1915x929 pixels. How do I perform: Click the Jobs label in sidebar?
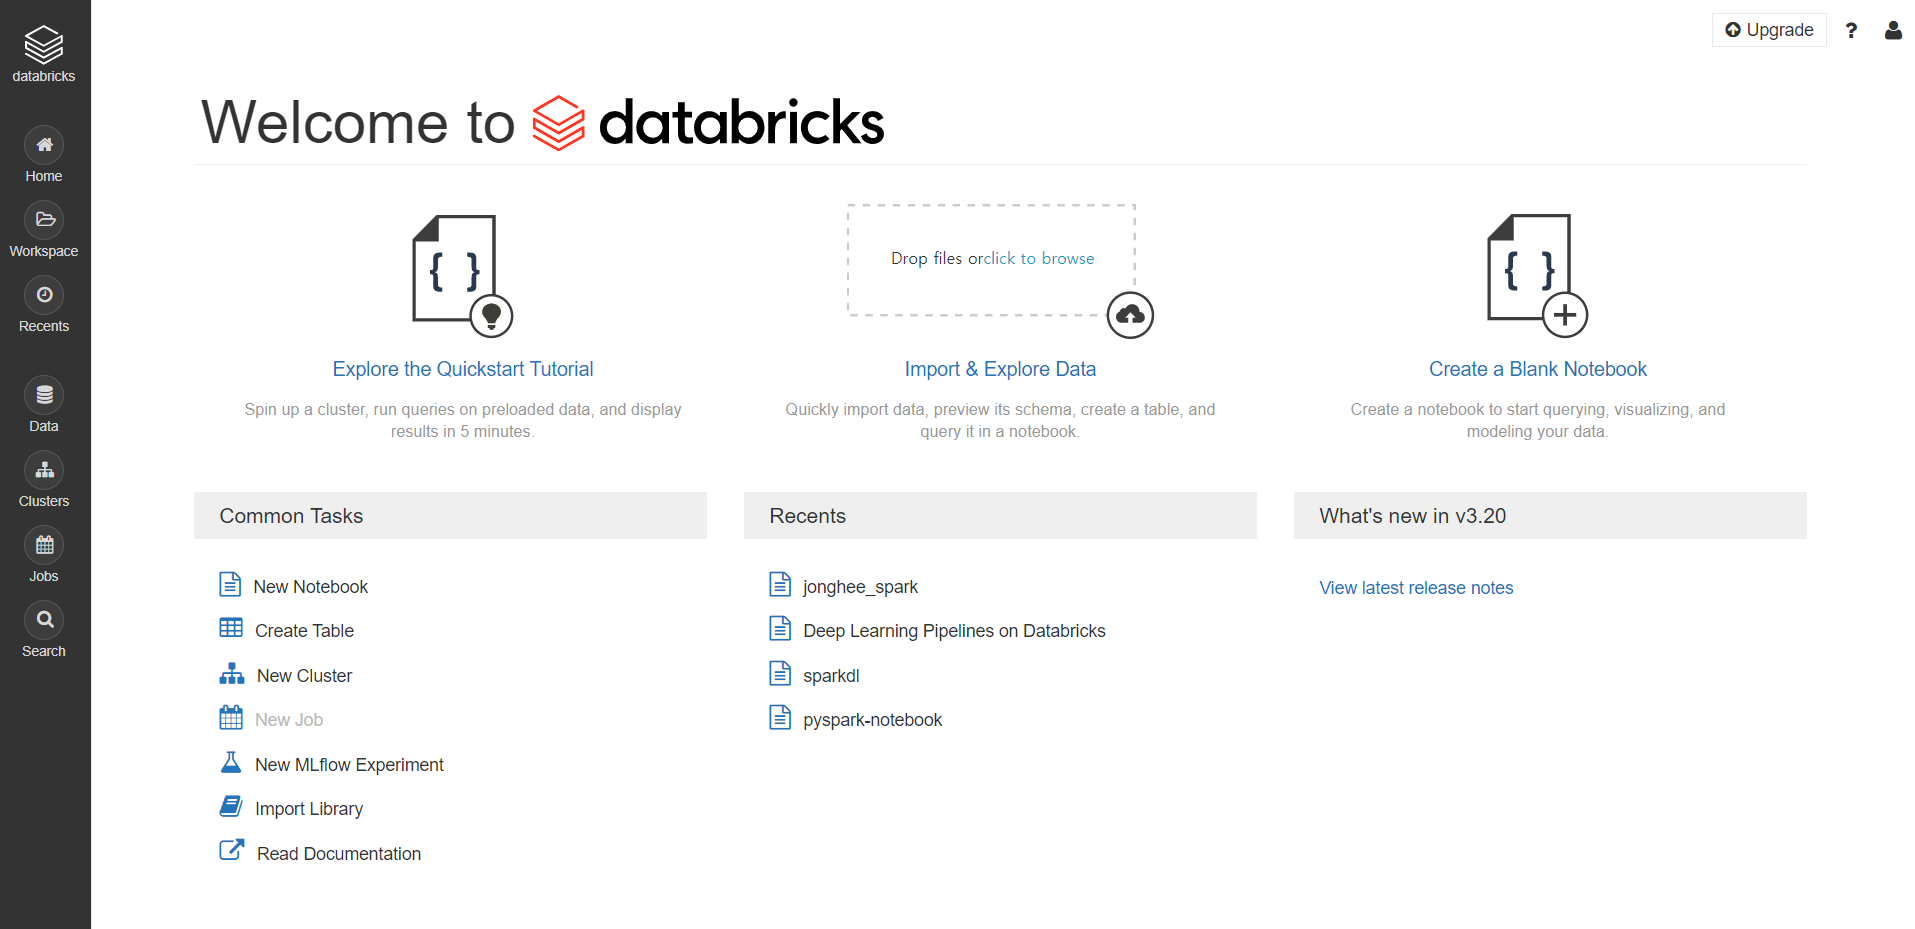point(44,576)
